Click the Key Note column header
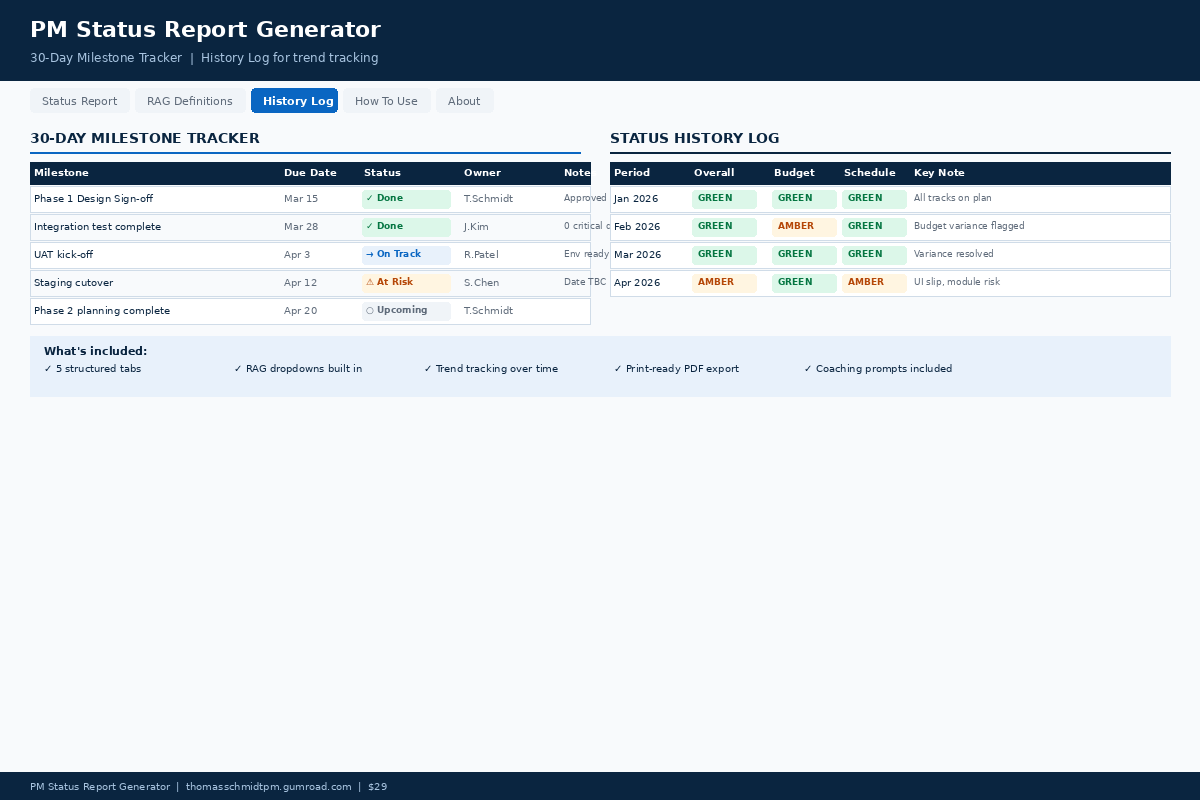This screenshot has width=1200, height=800. pyautogui.click(x=939, y=173)
